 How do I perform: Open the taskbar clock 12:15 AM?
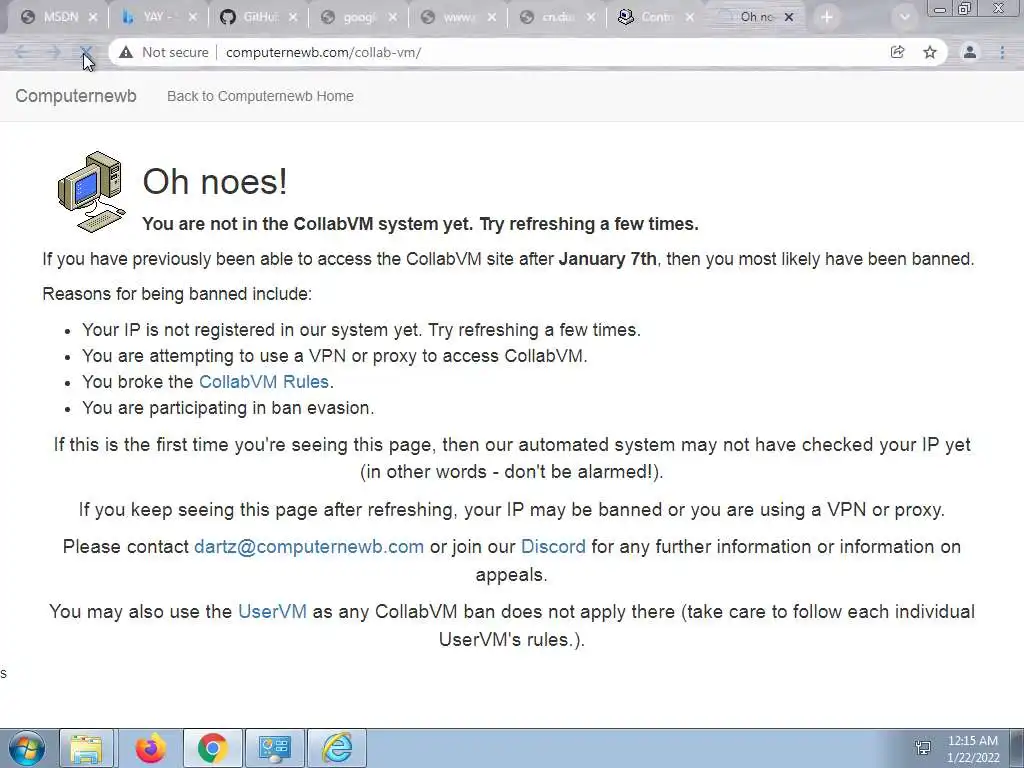(973, 749)
